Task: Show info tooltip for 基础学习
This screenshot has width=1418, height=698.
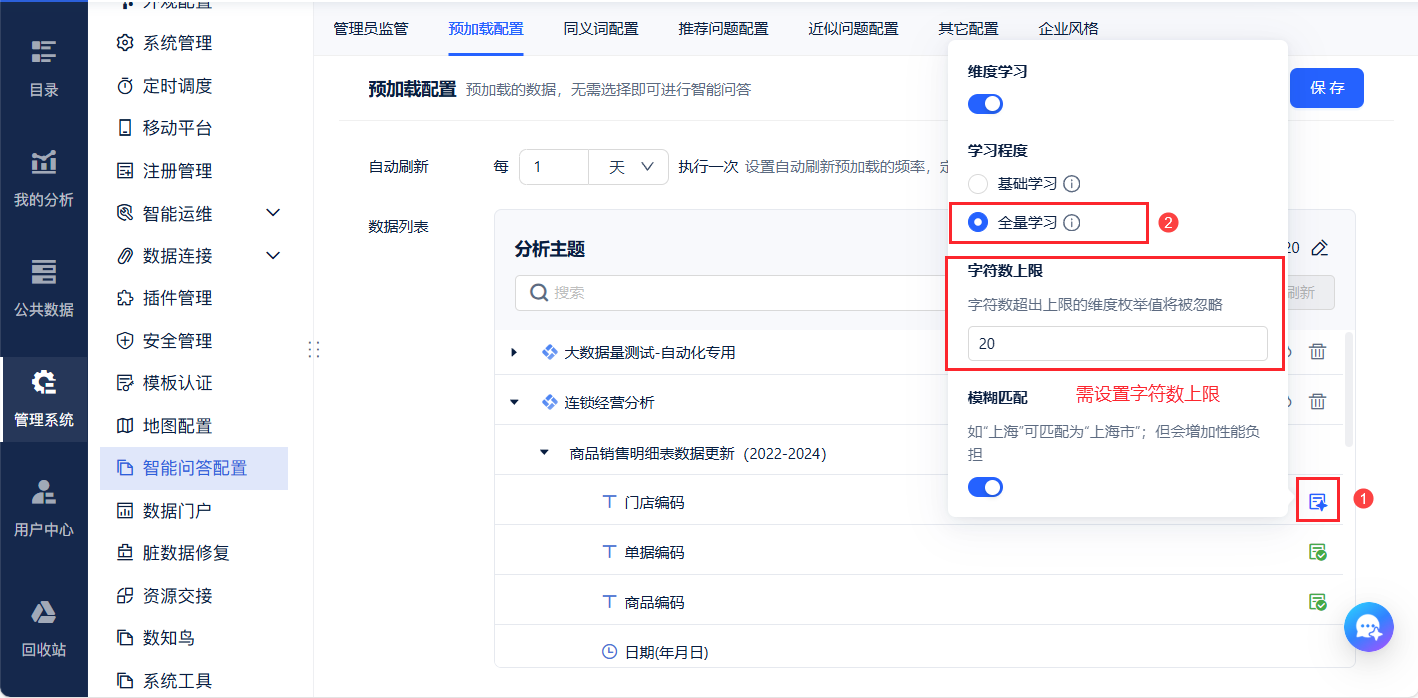Action: (1071, 184)
